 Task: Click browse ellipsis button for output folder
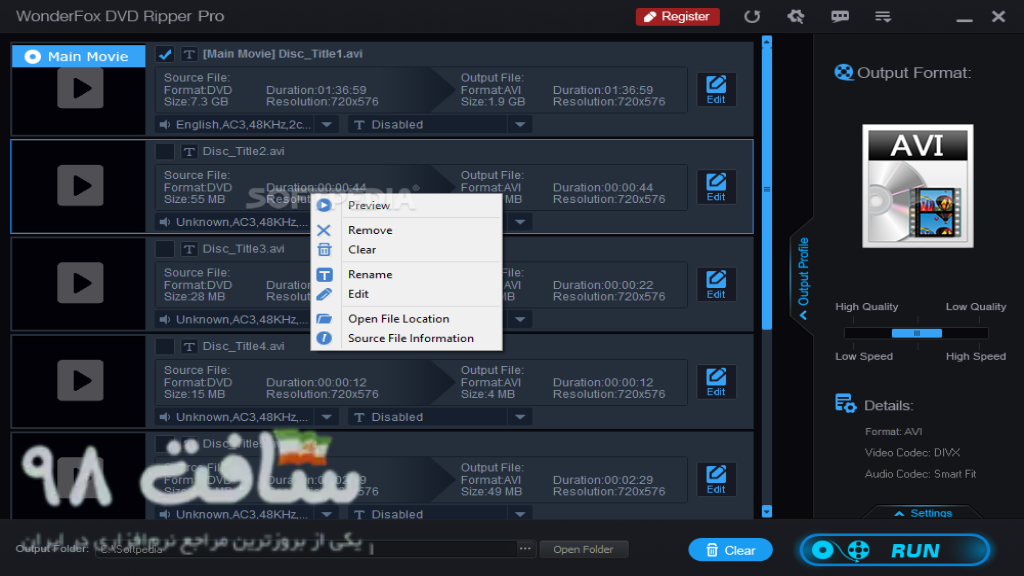pyautogui.click(x=525, y=549)
